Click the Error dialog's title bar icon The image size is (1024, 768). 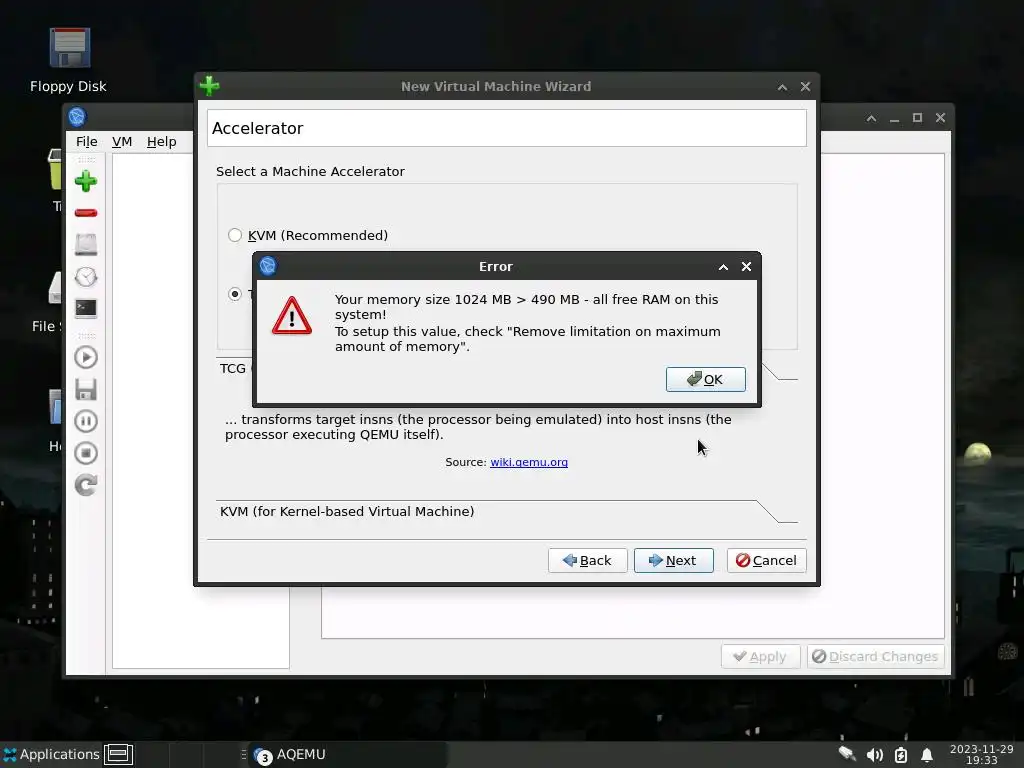coord(268,266)
